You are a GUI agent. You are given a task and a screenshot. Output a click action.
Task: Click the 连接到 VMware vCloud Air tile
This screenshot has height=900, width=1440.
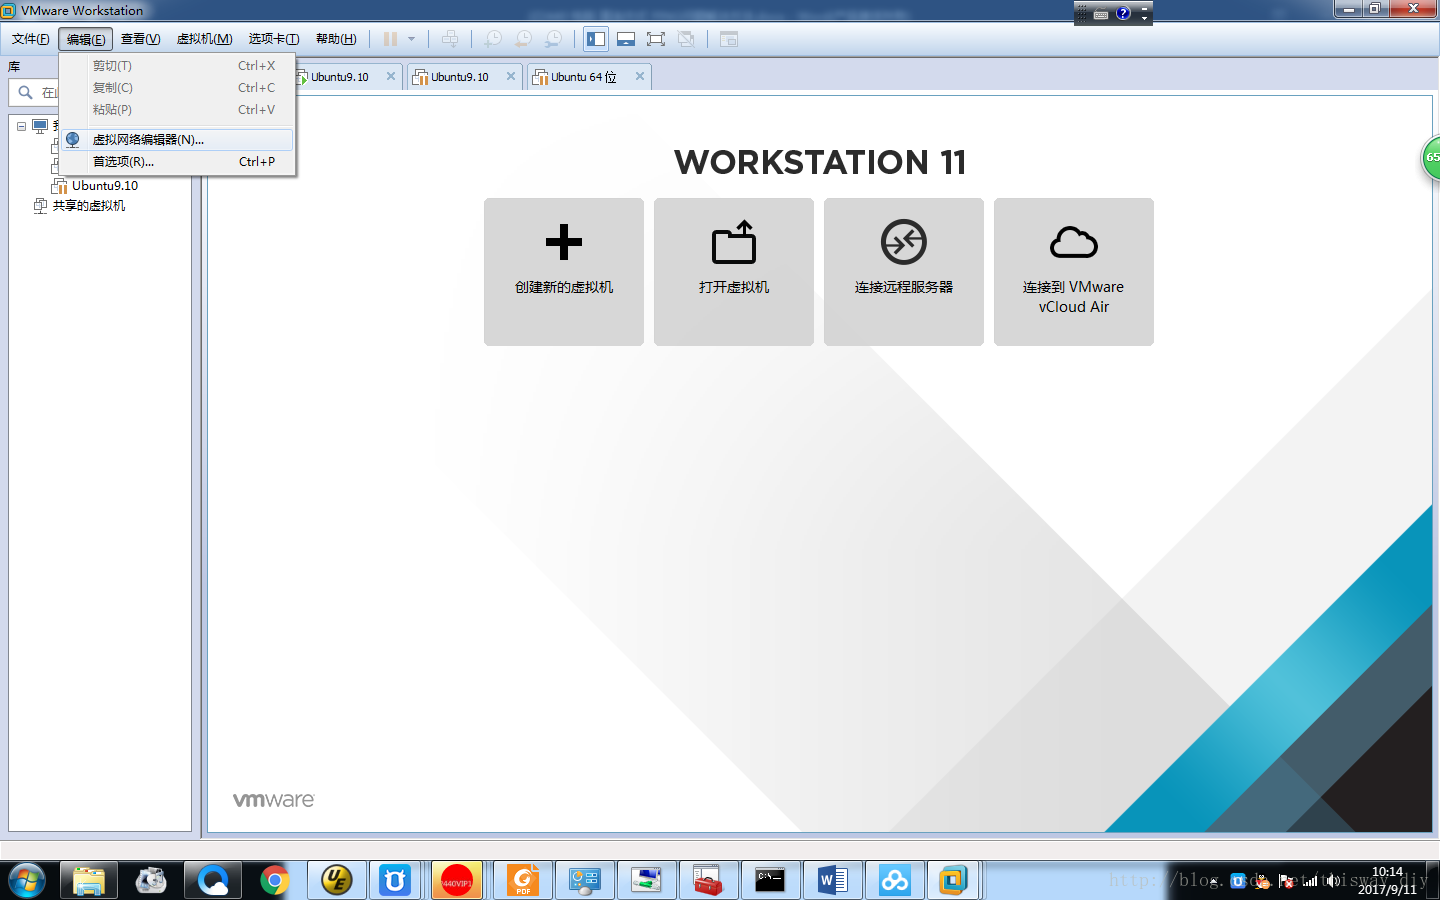click(x=1074, y=272)
